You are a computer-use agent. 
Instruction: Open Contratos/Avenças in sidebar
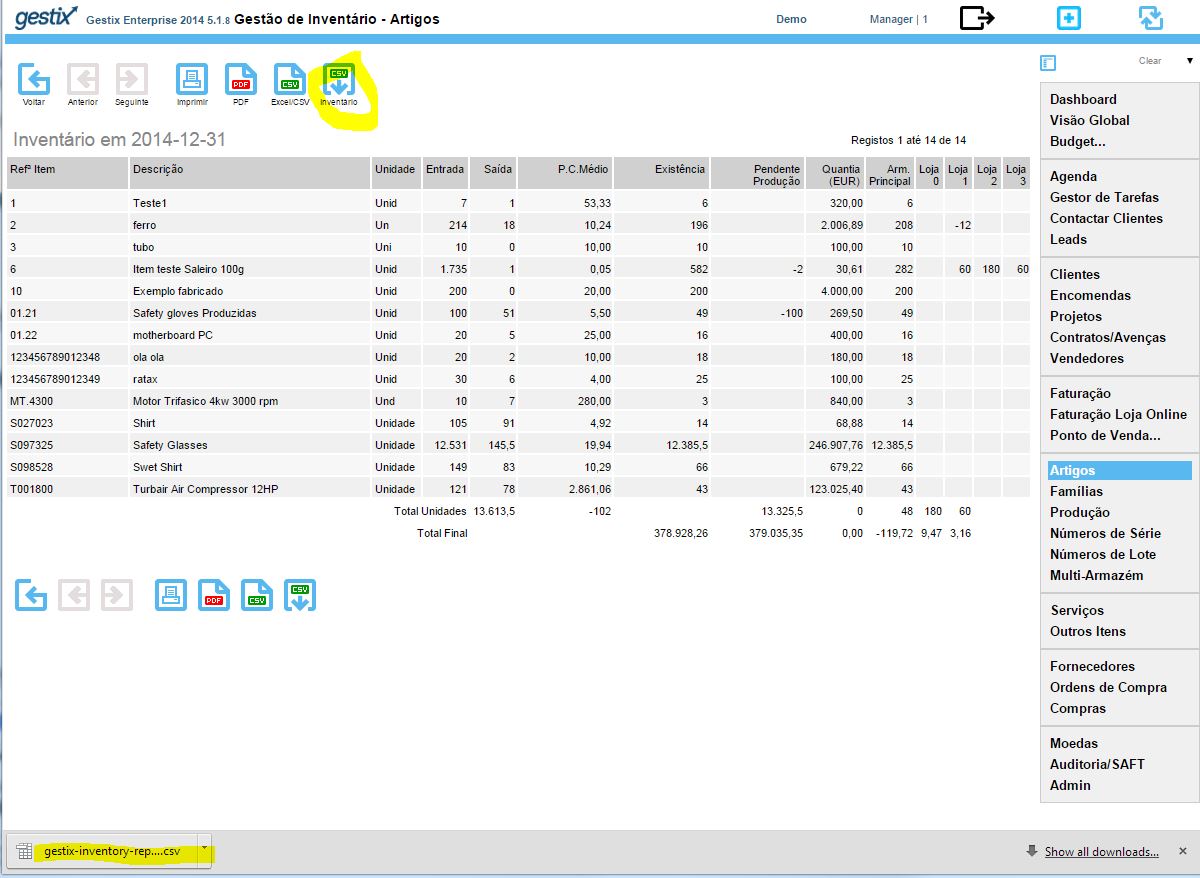click(1108, 337)
